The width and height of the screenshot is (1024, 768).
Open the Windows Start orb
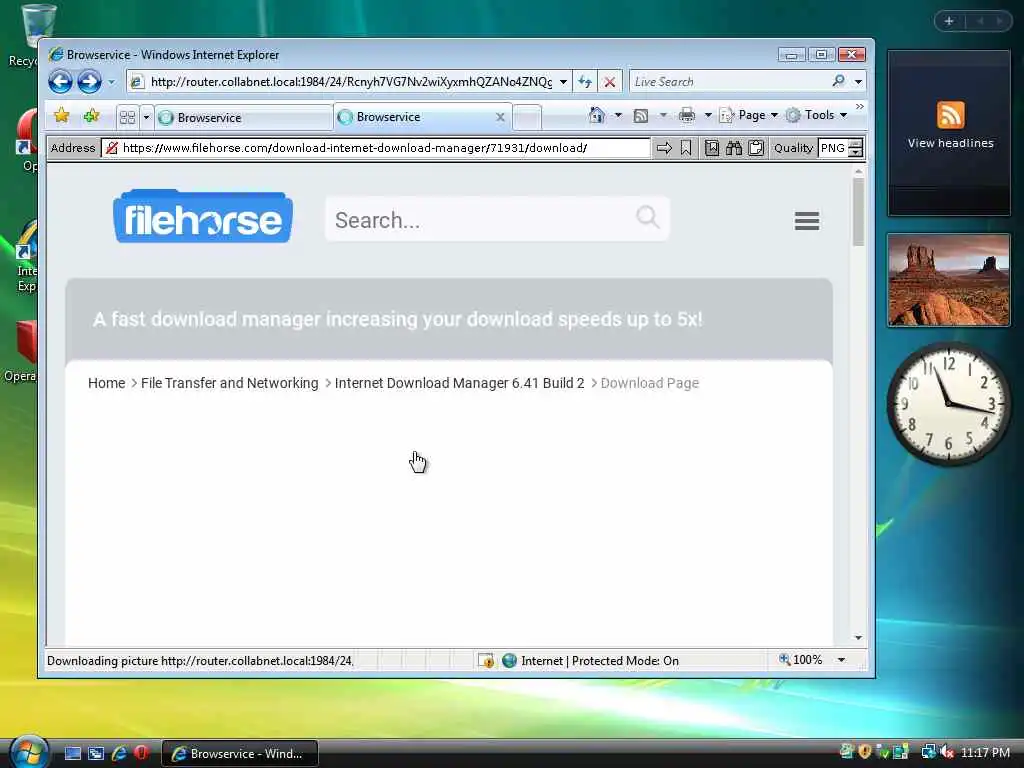(28, 751)
